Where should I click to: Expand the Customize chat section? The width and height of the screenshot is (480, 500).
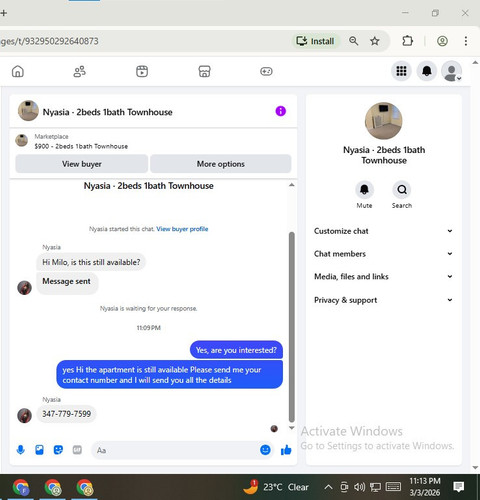click(x=383, y=231)
